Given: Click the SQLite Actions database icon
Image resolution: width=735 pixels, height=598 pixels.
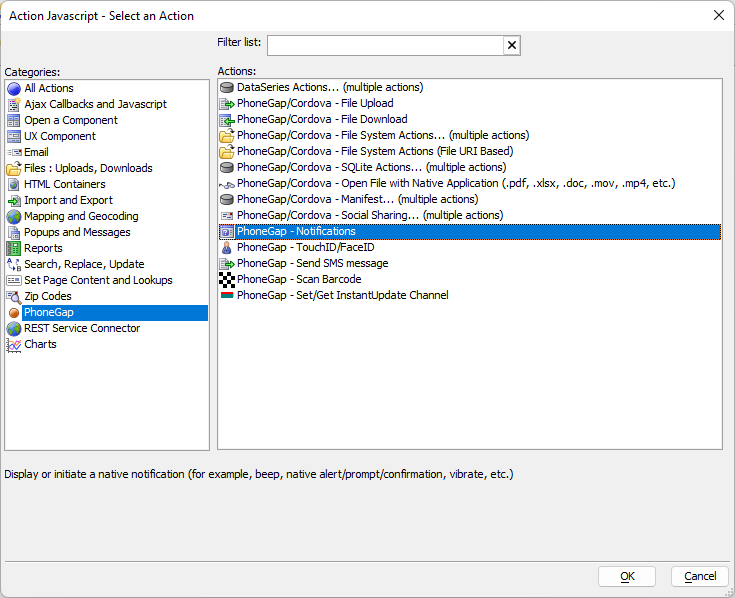Looking at the screenshot, I should click(x=227, y=167).
